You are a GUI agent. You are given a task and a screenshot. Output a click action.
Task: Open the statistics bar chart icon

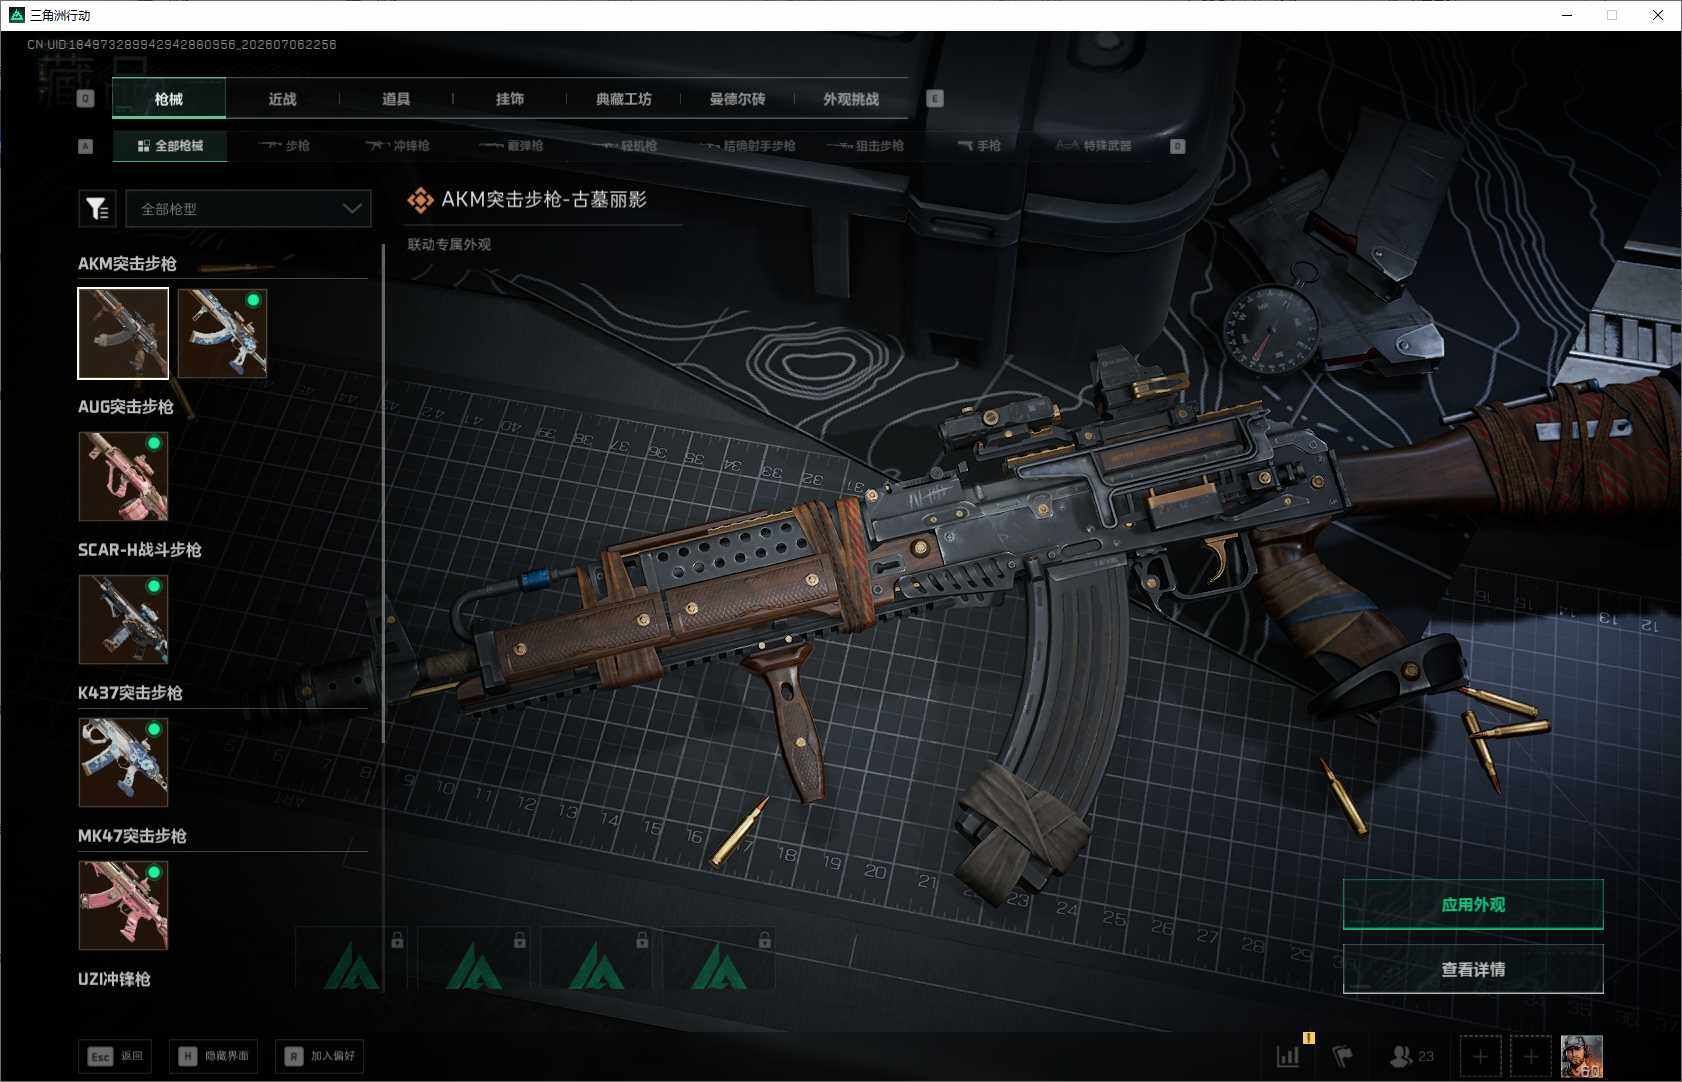[1288, 1055]
